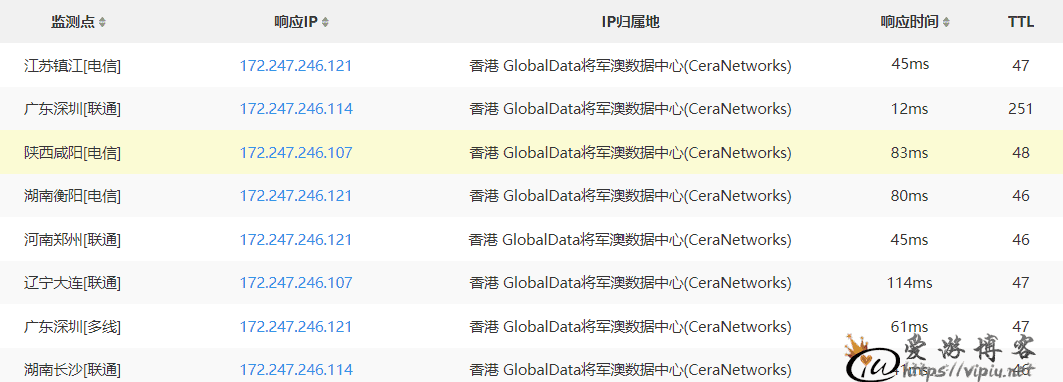This screenshot has height=382, width=1063.
Task: Open IP link in 江苏镇江[电信] row
Action: [x=296, y=66]
